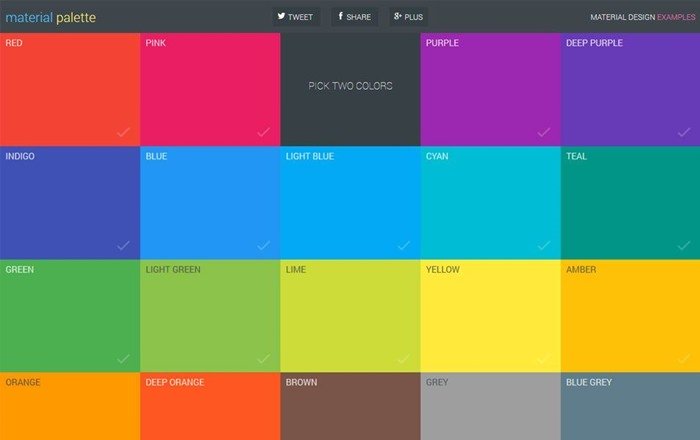700x440 pixels.
Task: Toggle the checkmark on the Deep Purple tile
Action: click(683, 131)
